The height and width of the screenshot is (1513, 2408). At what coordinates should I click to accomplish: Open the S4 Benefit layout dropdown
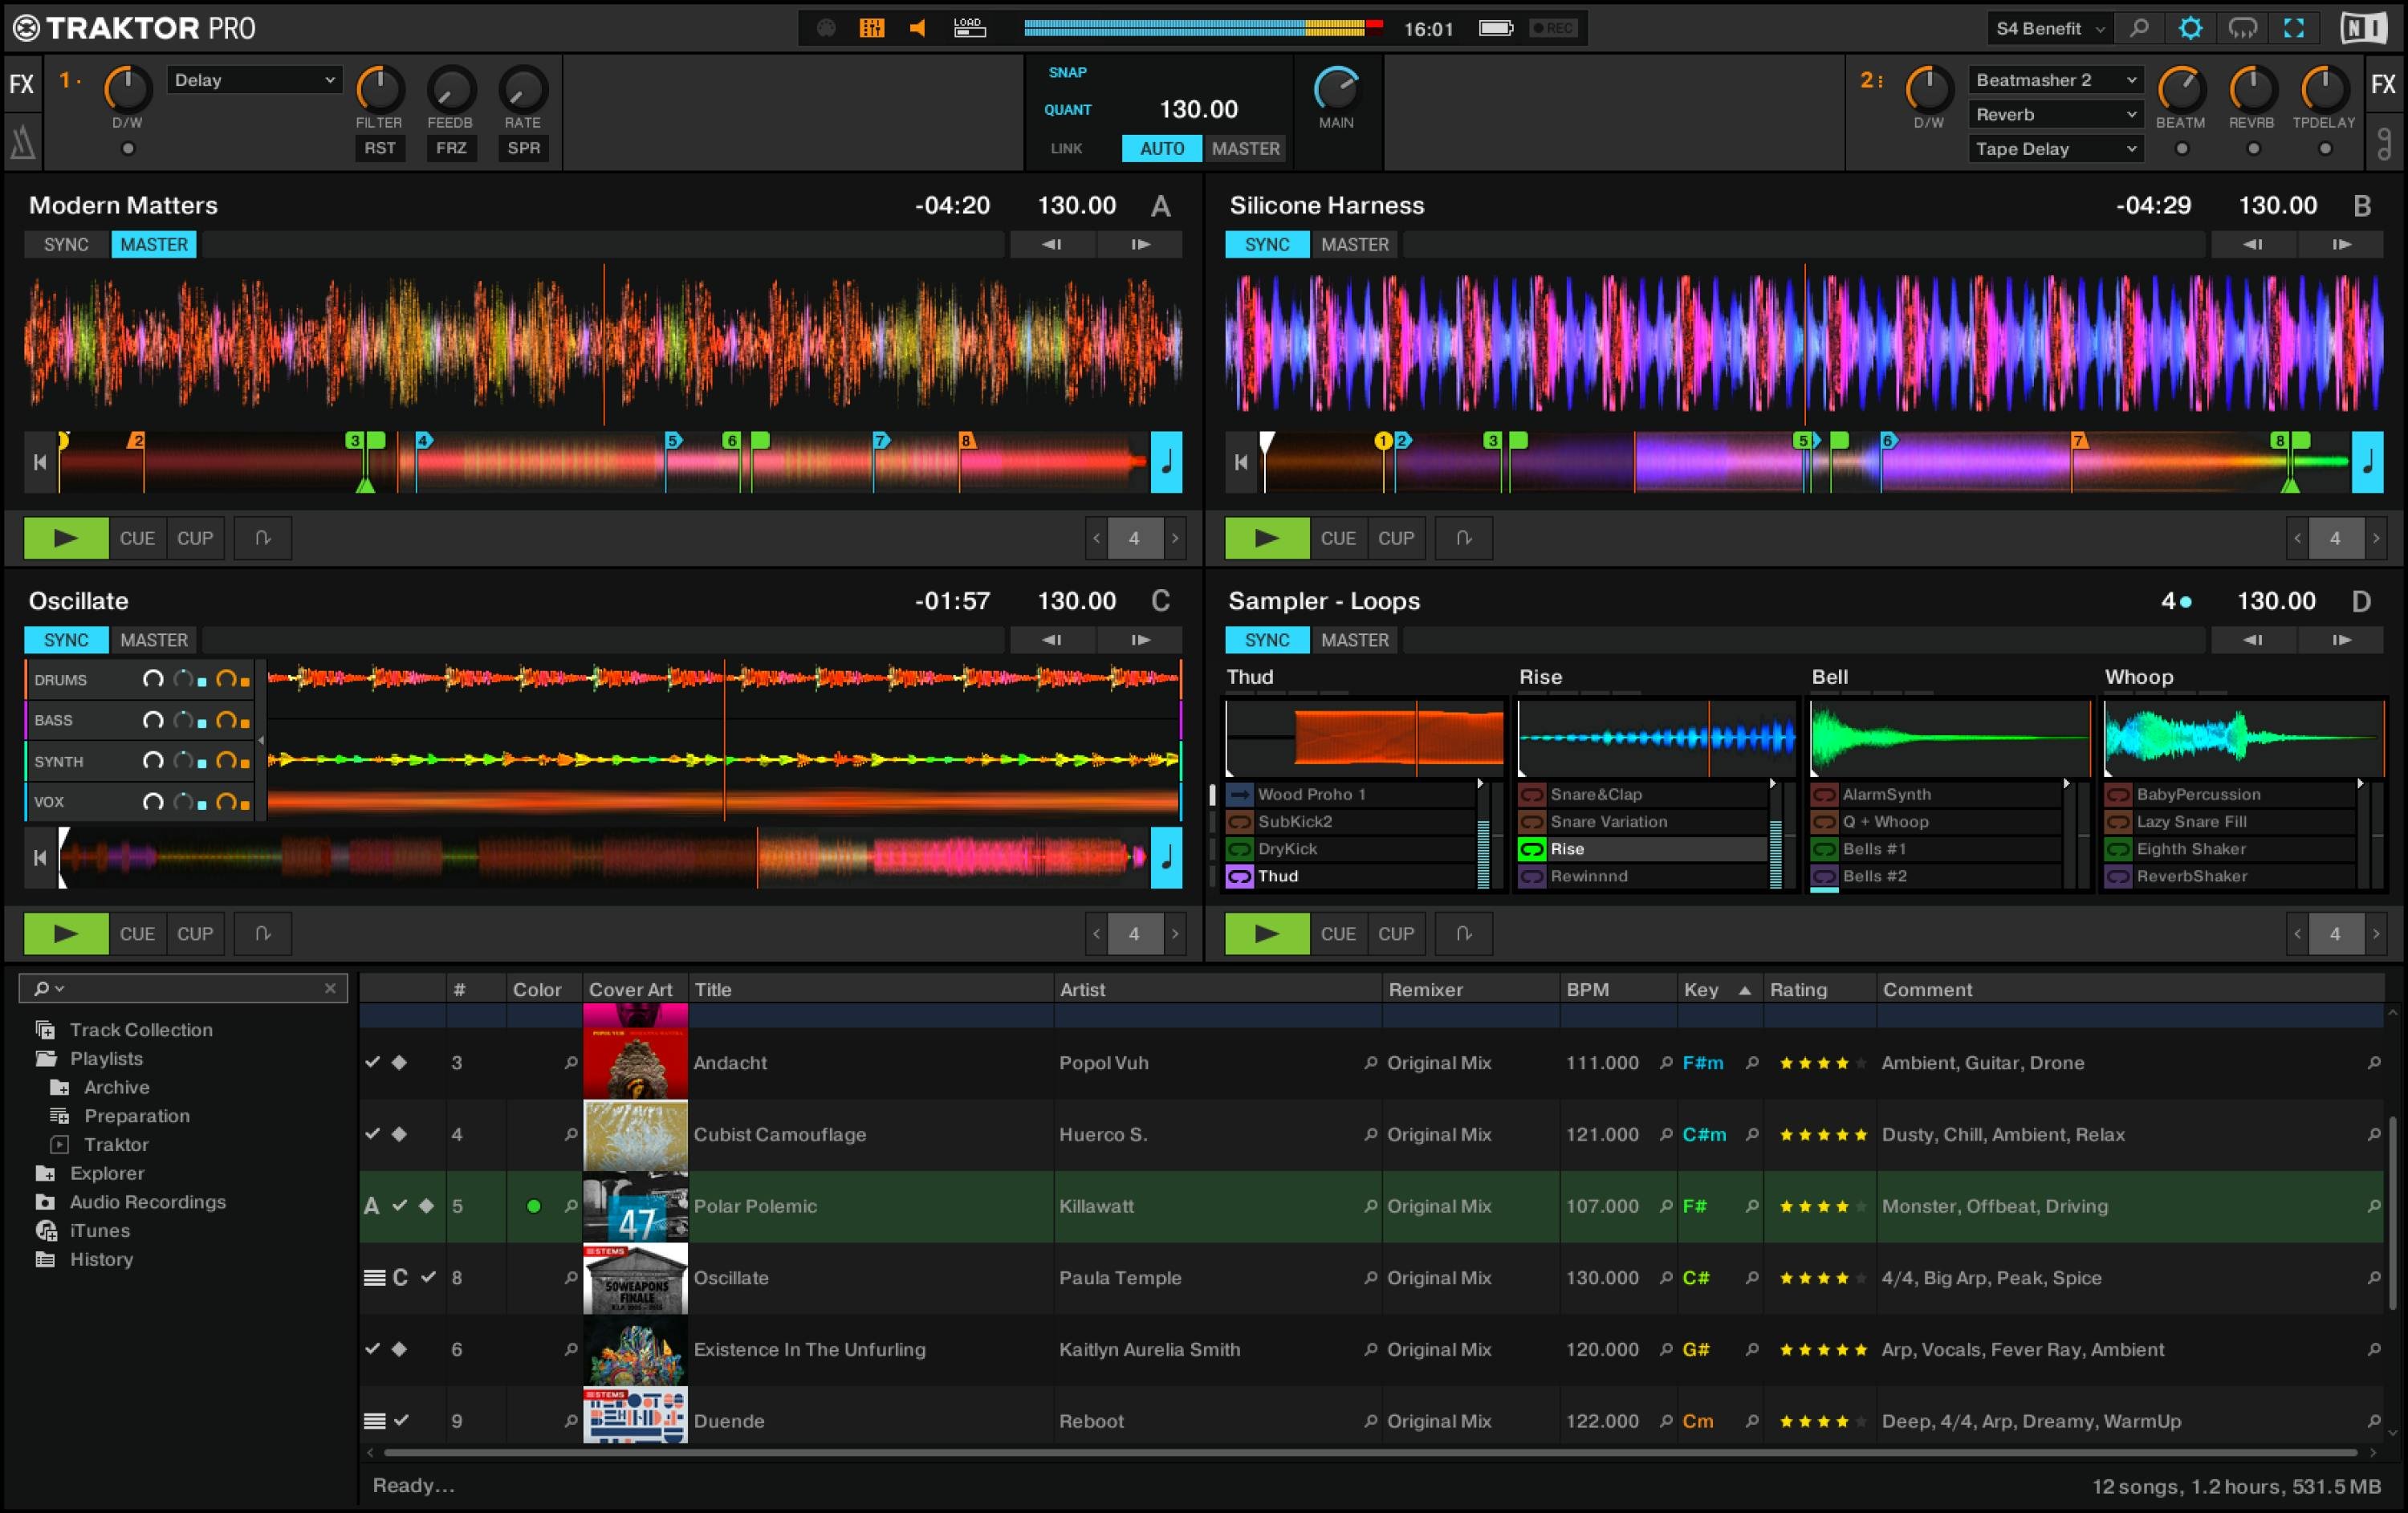pyautogui.click(x=2047, y=28)
